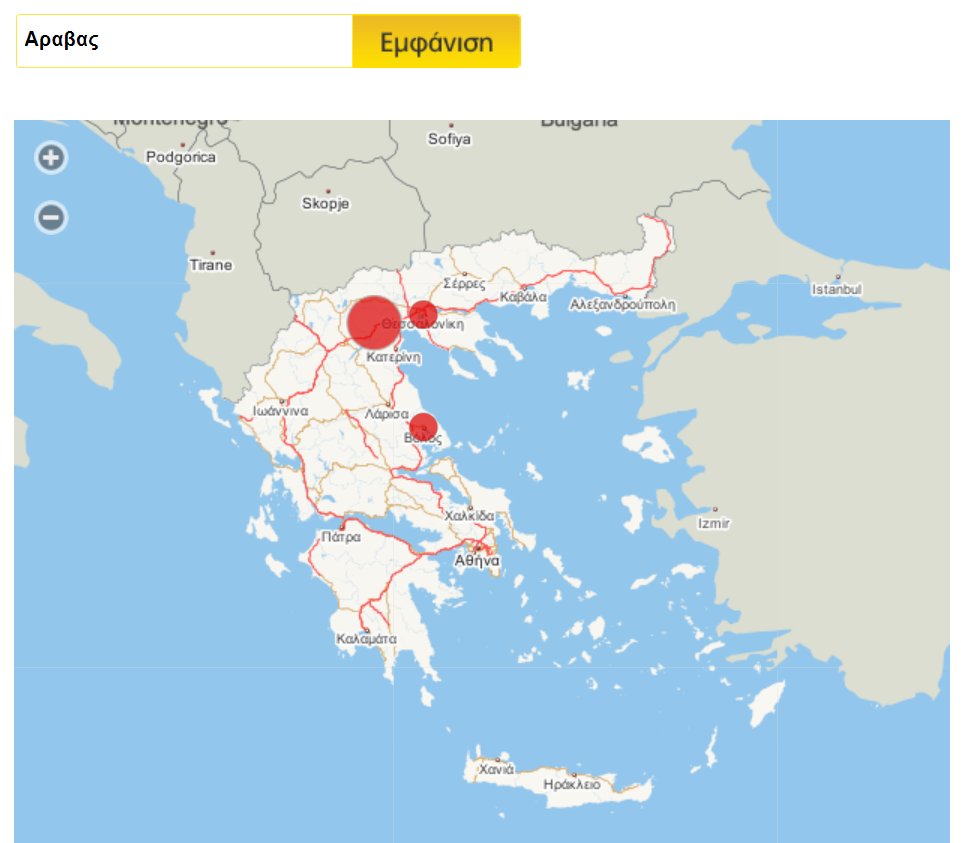Click the Tirane city label
This screenshot has height=843, width=961.
[211, 265]
